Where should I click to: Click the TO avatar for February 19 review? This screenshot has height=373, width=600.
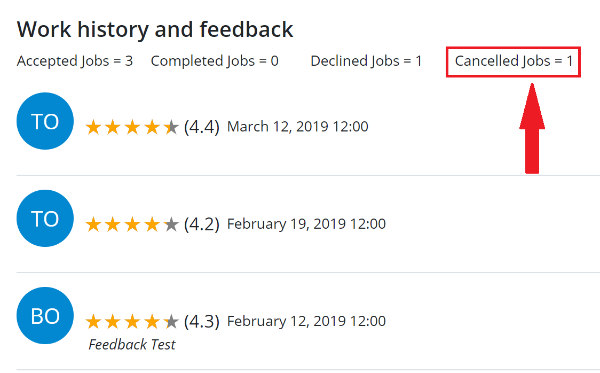tap(45, 218)
